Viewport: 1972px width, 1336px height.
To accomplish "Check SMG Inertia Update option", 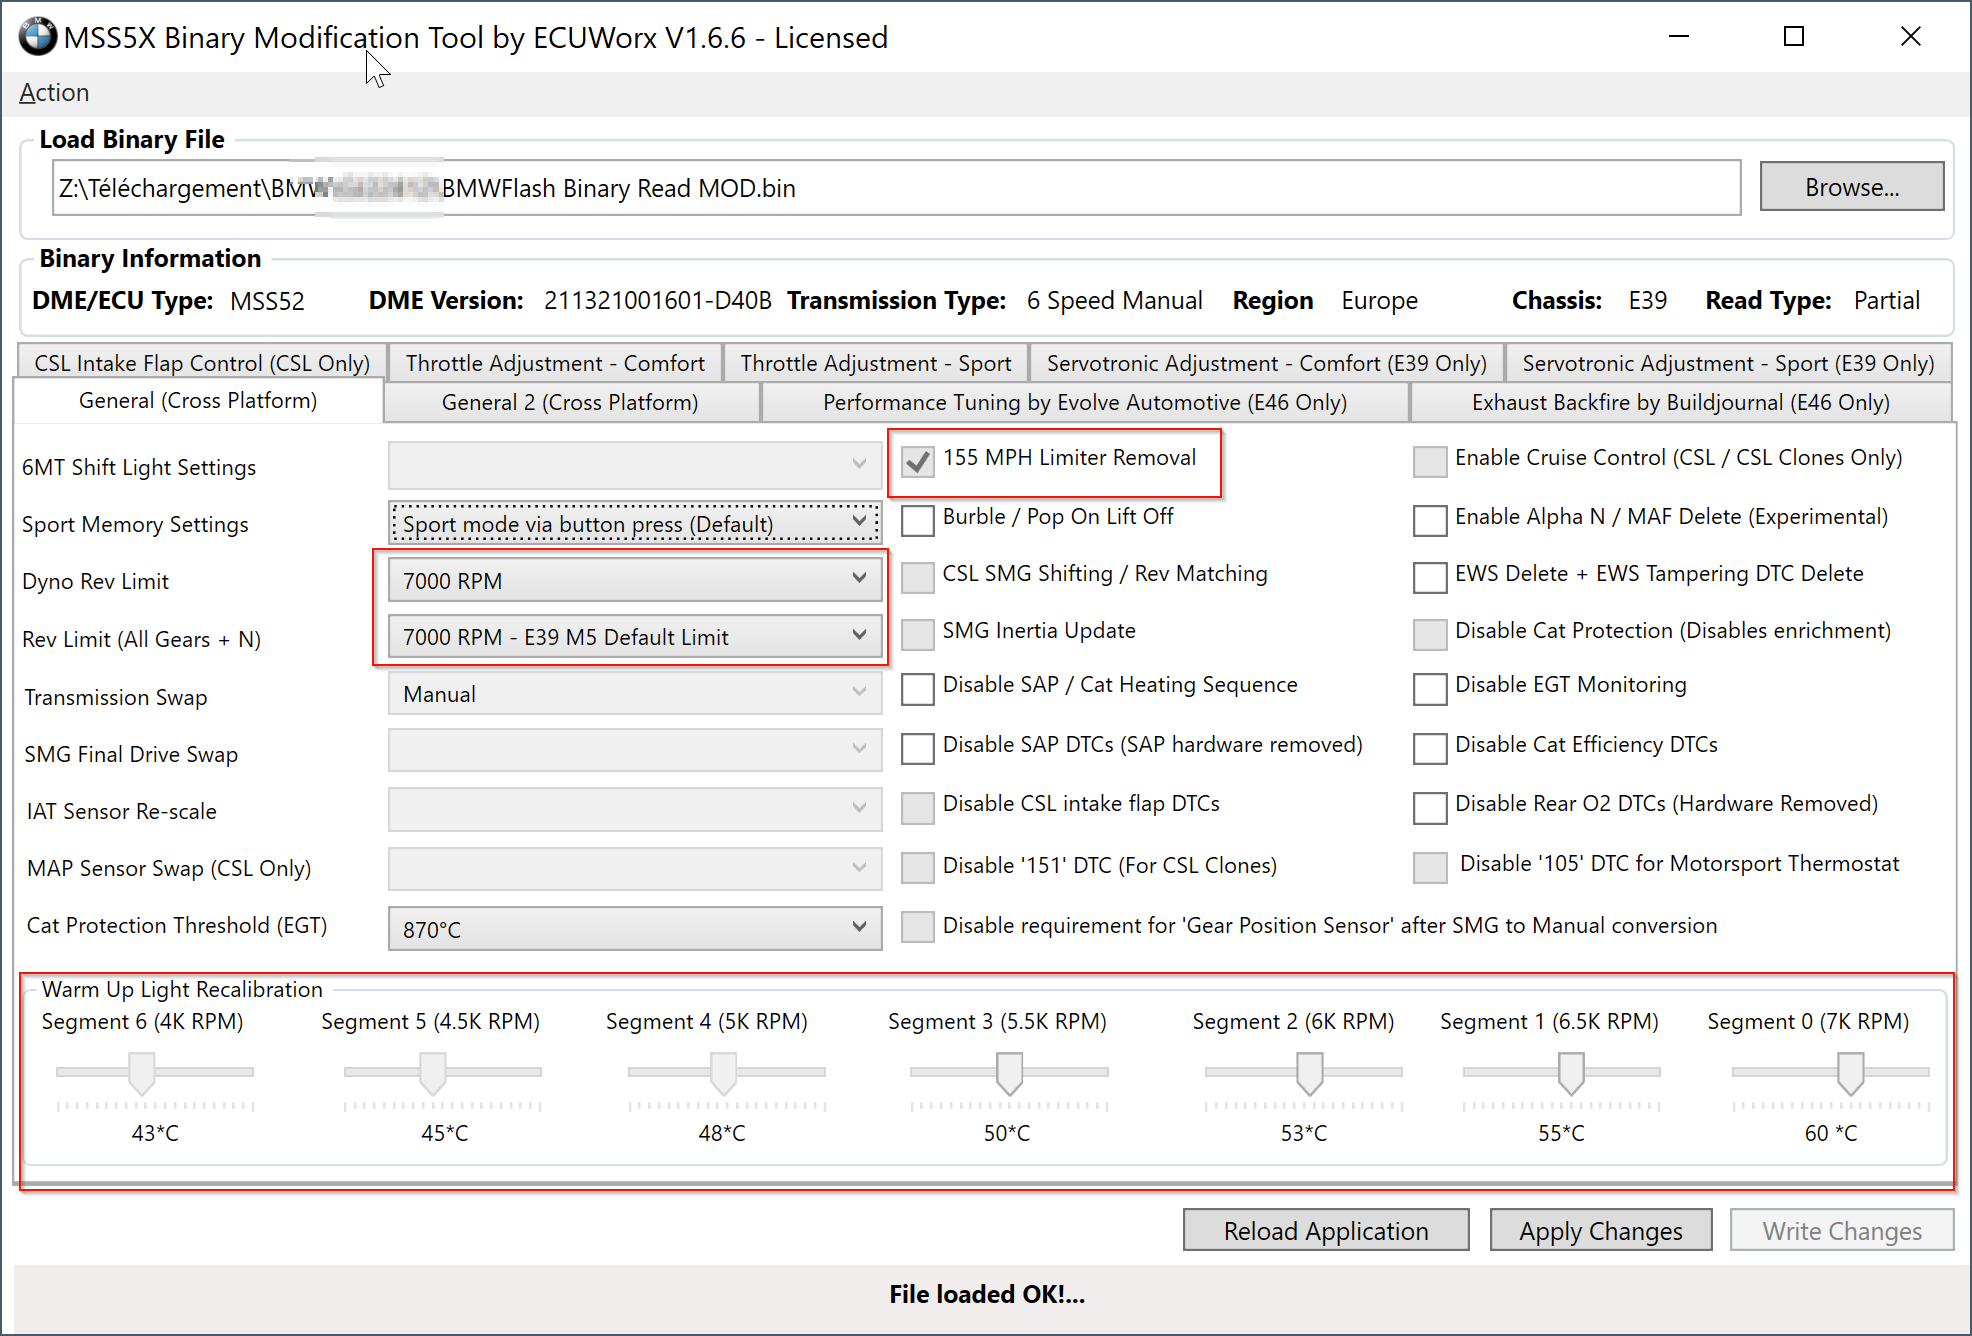I will tap(917, 634).
